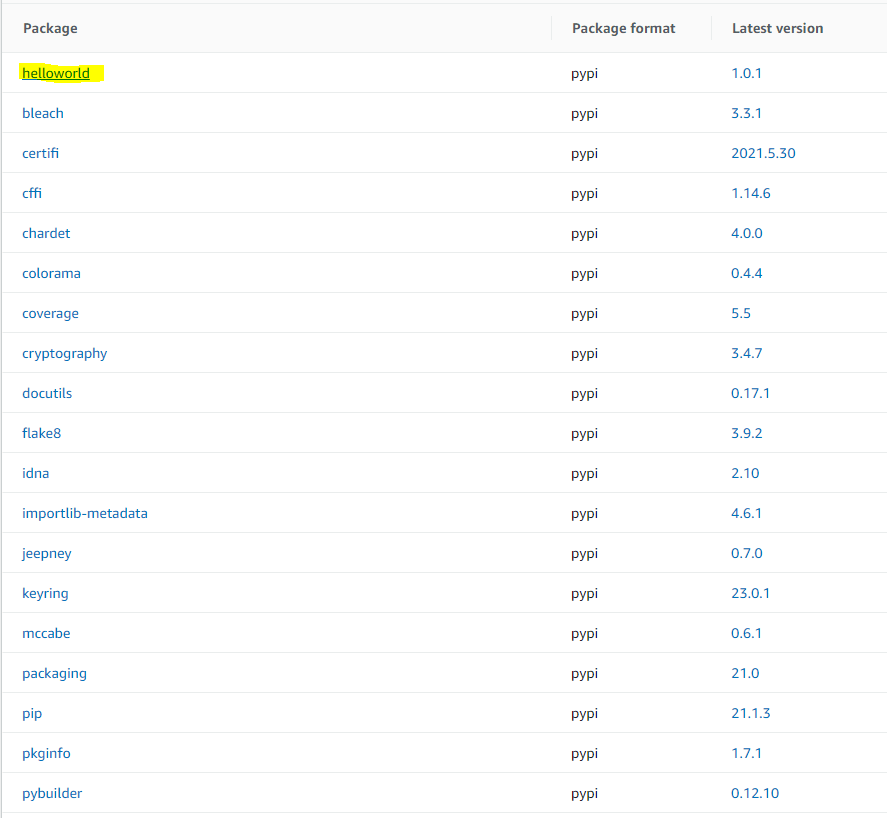The height and width of the screenshot is (818, 887).
Task: Click version 21.1.3 next to pip
Action: tap(751, 713)
